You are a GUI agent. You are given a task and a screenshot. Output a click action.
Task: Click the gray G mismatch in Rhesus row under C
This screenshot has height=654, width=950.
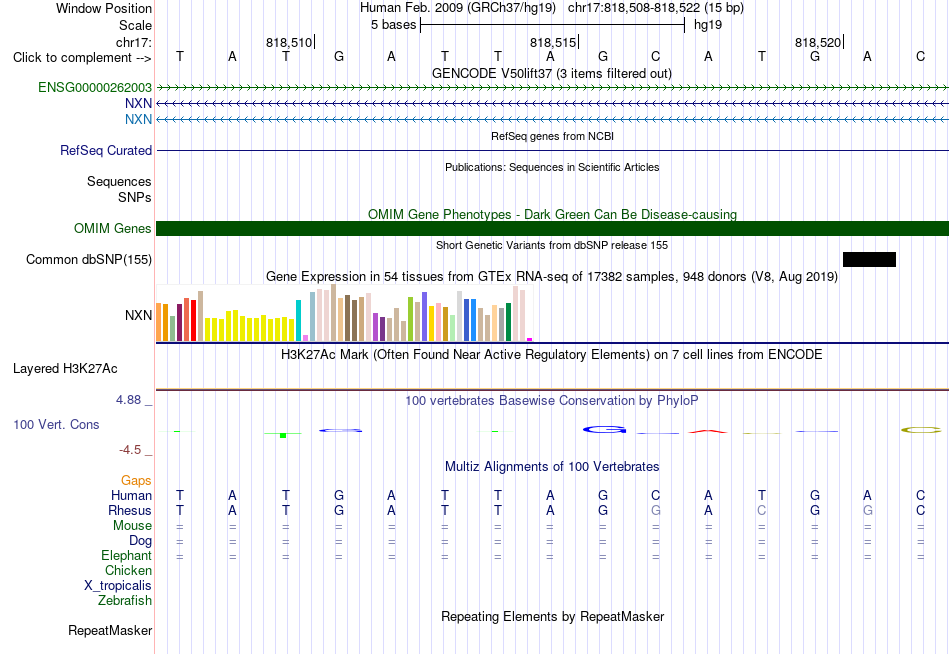656,510
